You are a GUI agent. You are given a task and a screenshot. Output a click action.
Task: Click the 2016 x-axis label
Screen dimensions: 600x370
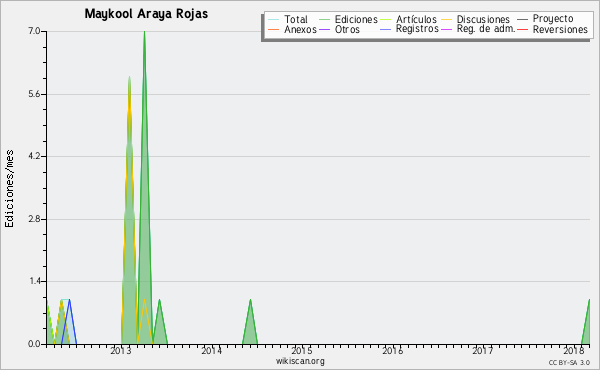[393, 350]
